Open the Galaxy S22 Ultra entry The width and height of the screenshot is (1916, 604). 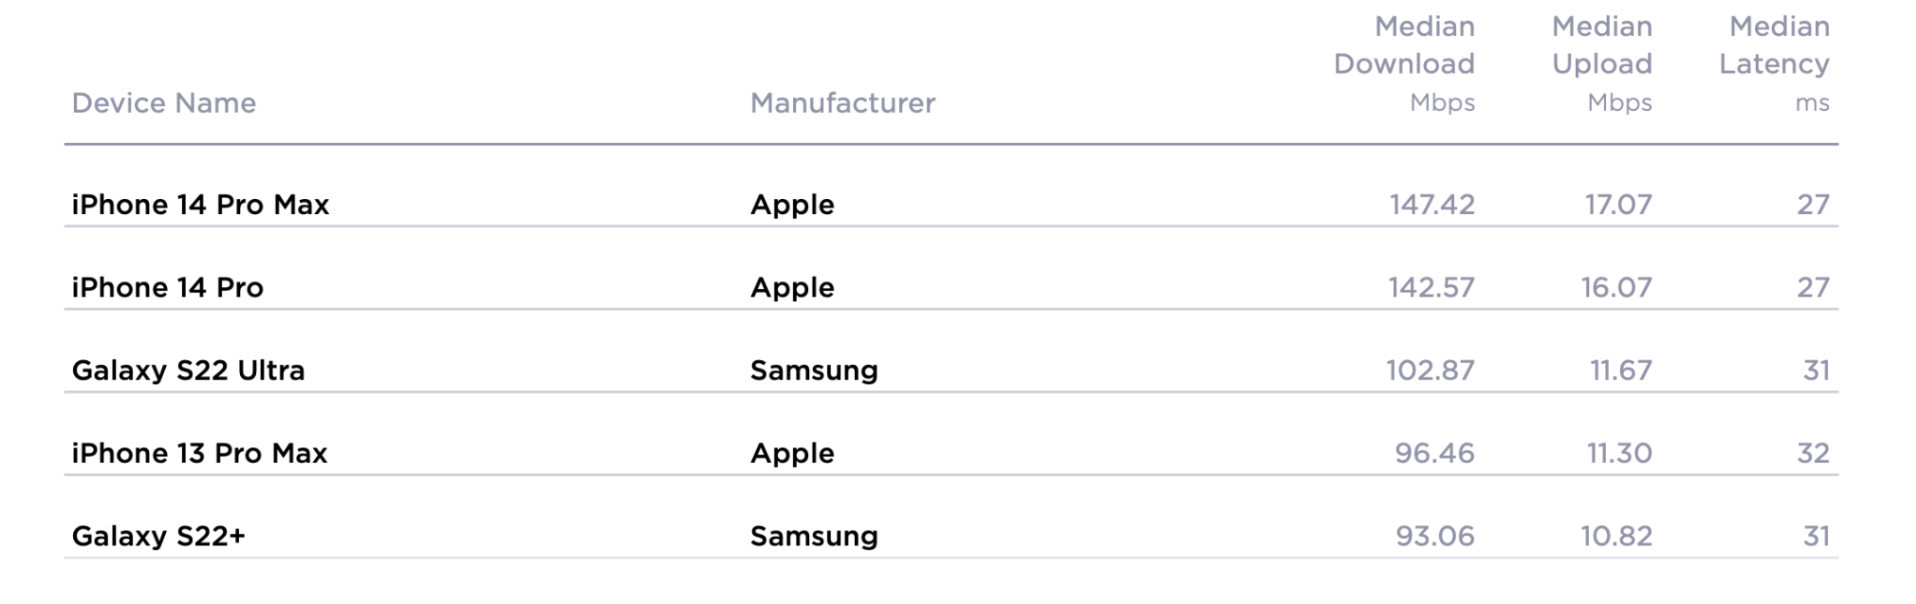point(188,371)
